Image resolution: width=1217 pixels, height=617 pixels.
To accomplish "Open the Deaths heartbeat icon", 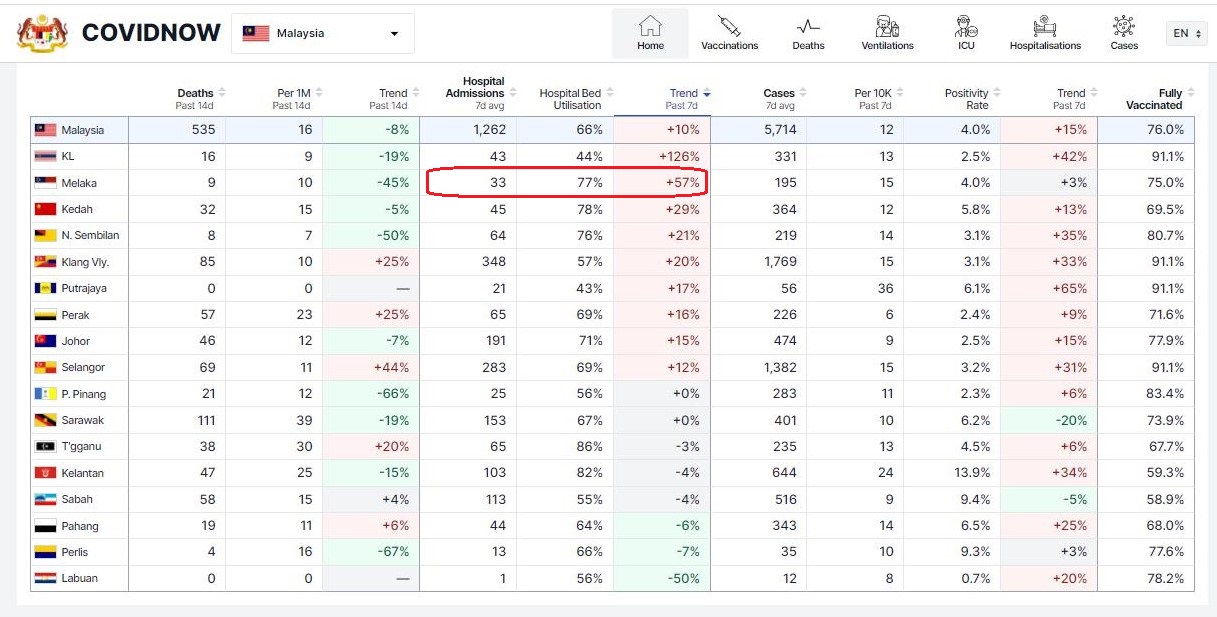I will (808, 25).
